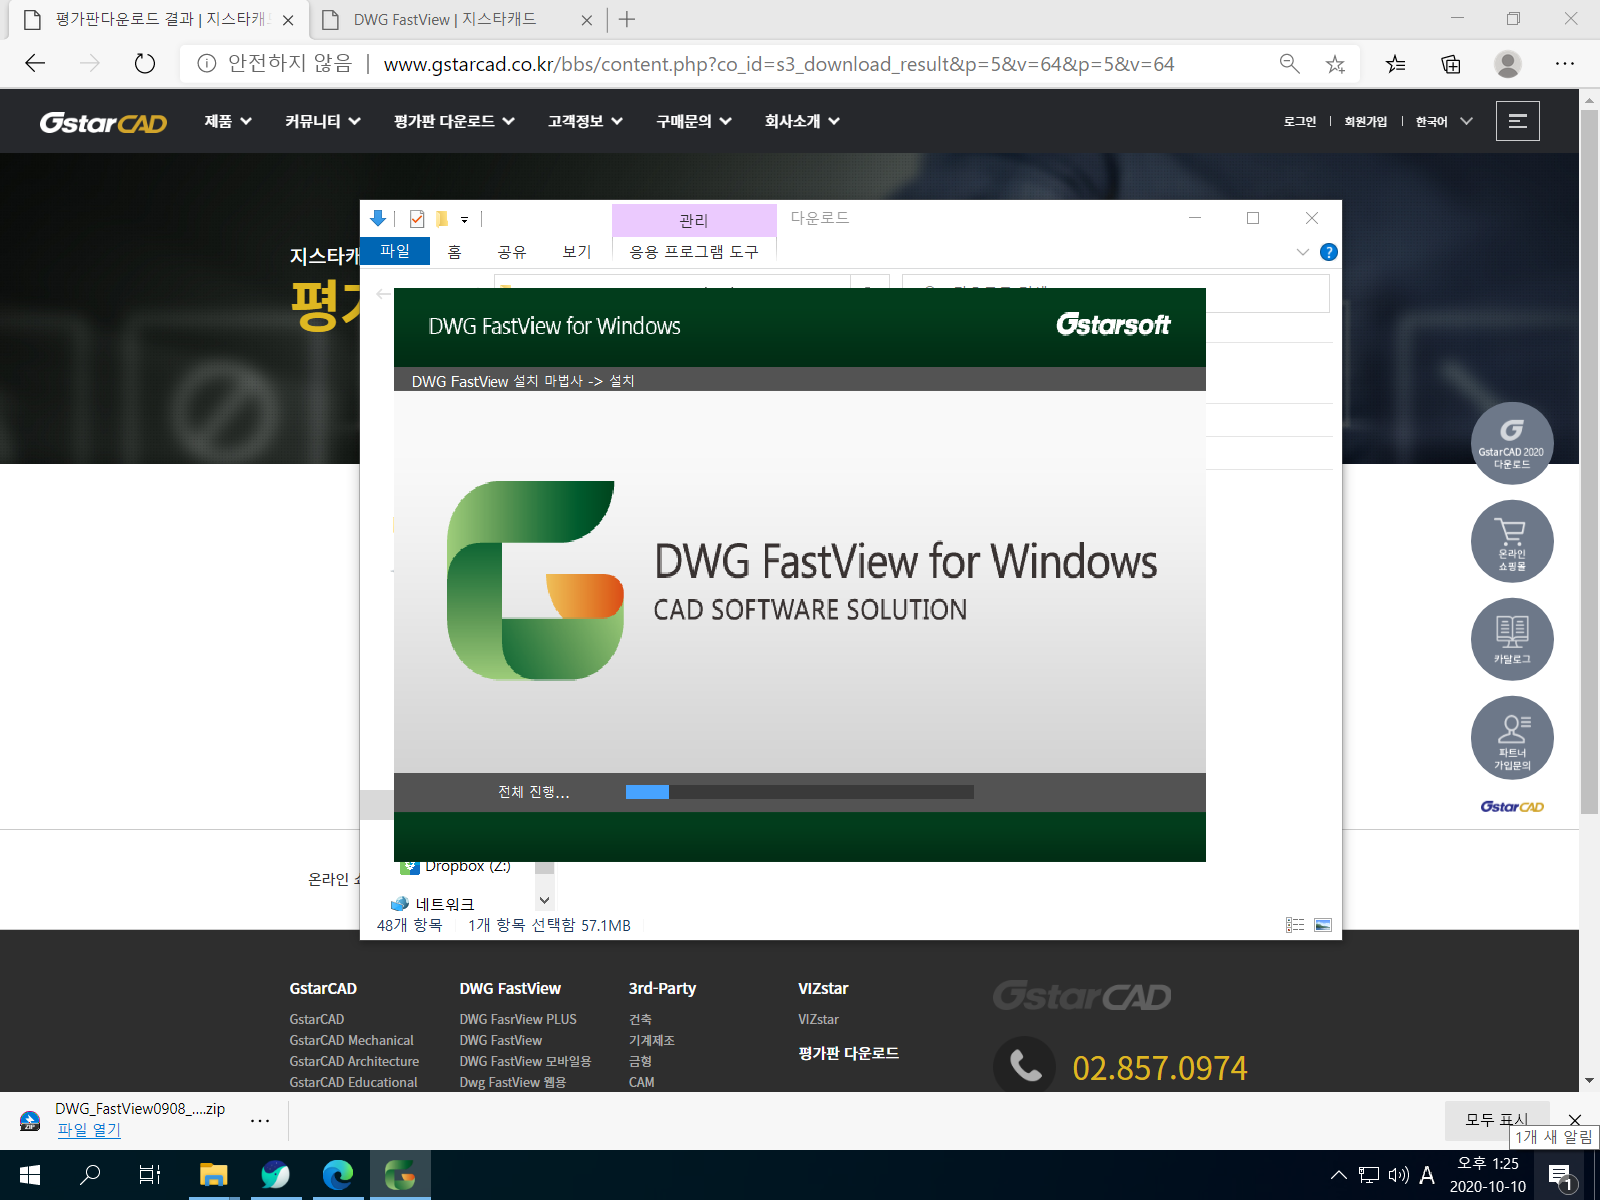Open Explorer 공유 ribbon tab
Image resolution: width=1600 pixels, height=1200 pixels.
tap(512, 252)
